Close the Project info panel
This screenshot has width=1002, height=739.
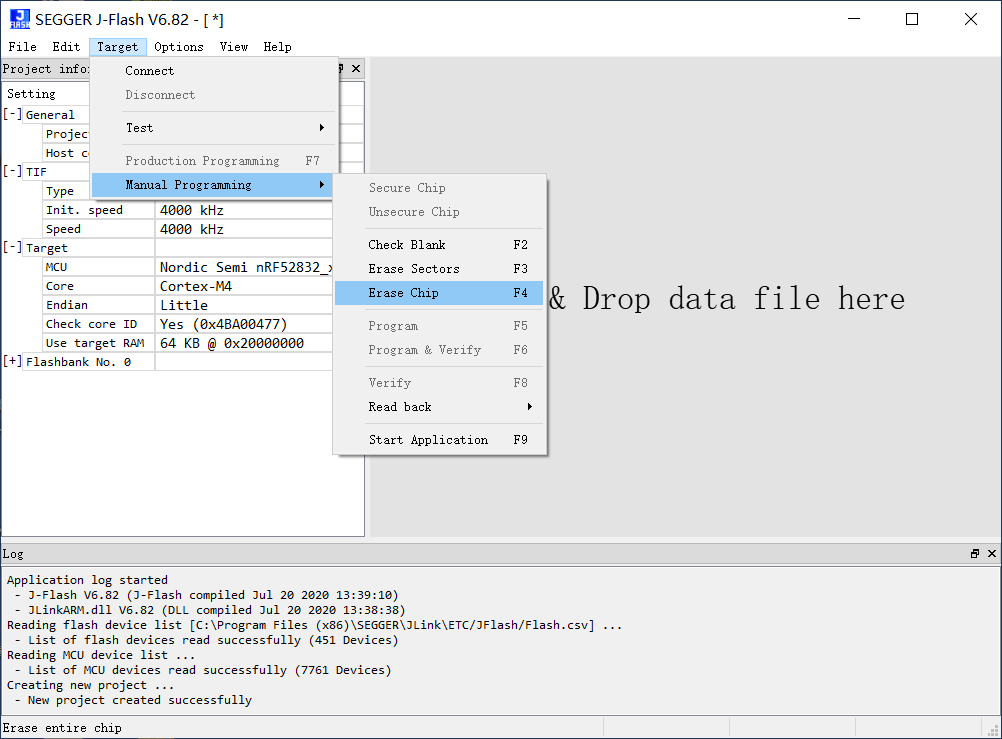pyautogui.click(x=356, y=68)
